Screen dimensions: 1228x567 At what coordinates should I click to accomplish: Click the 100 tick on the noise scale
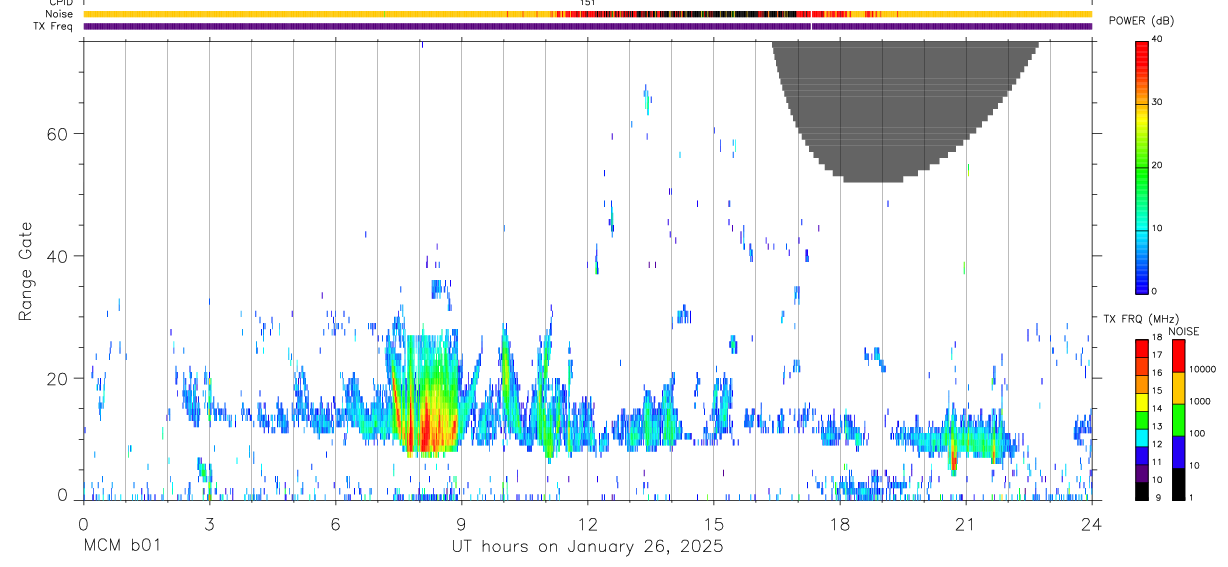(1197, 433)
